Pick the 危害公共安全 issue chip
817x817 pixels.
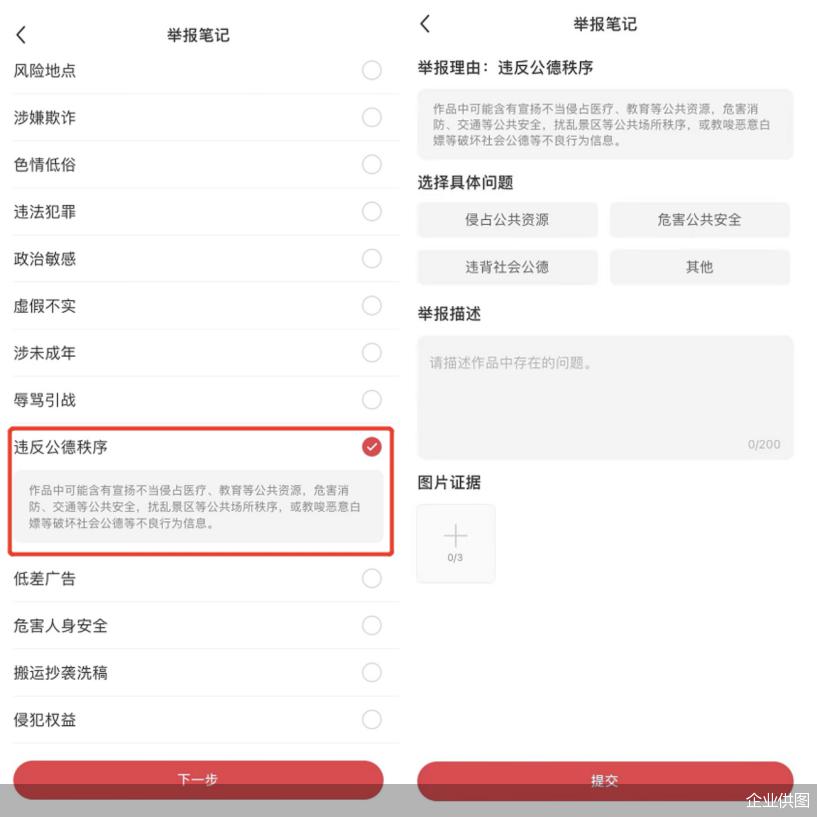[700, 220]
